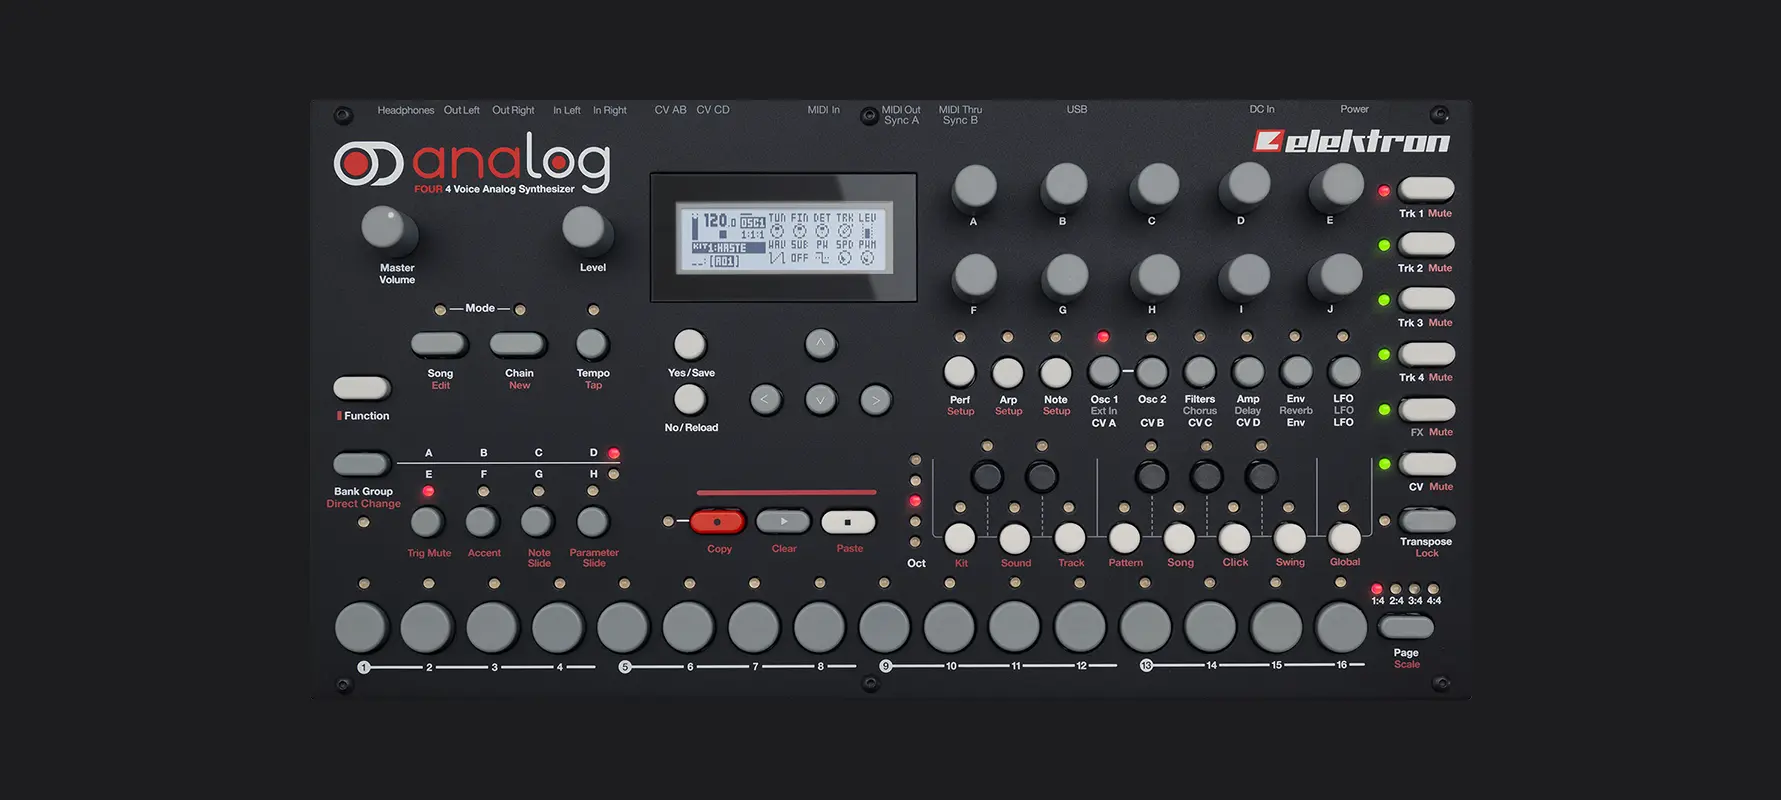Adjust the Level knob
Viewport: 1781px width, 800px height.
[585, 229]
